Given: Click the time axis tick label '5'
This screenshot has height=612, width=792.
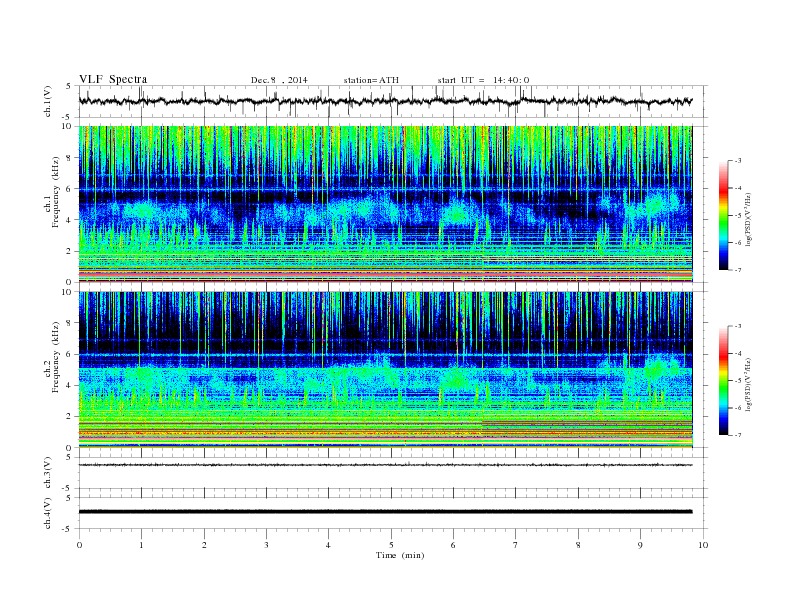Looking at the screenshot, I should pyautogui.click(x=391, y=545).
